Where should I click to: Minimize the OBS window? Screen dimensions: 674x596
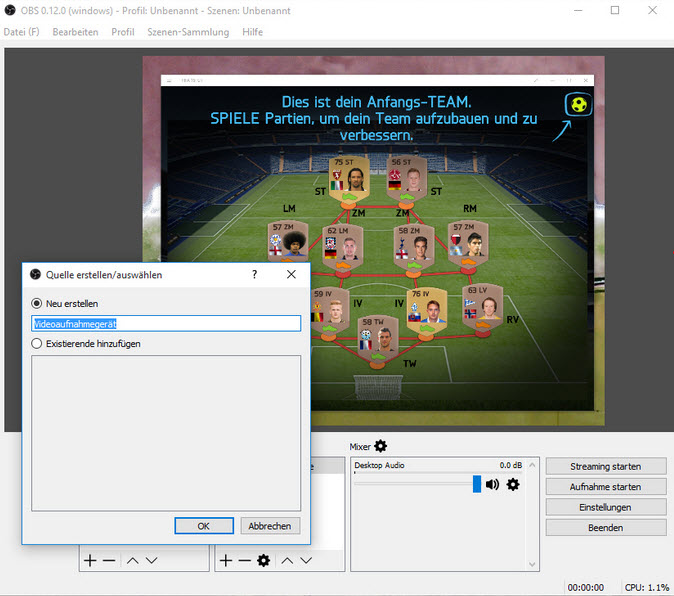(x=578, y=10)
